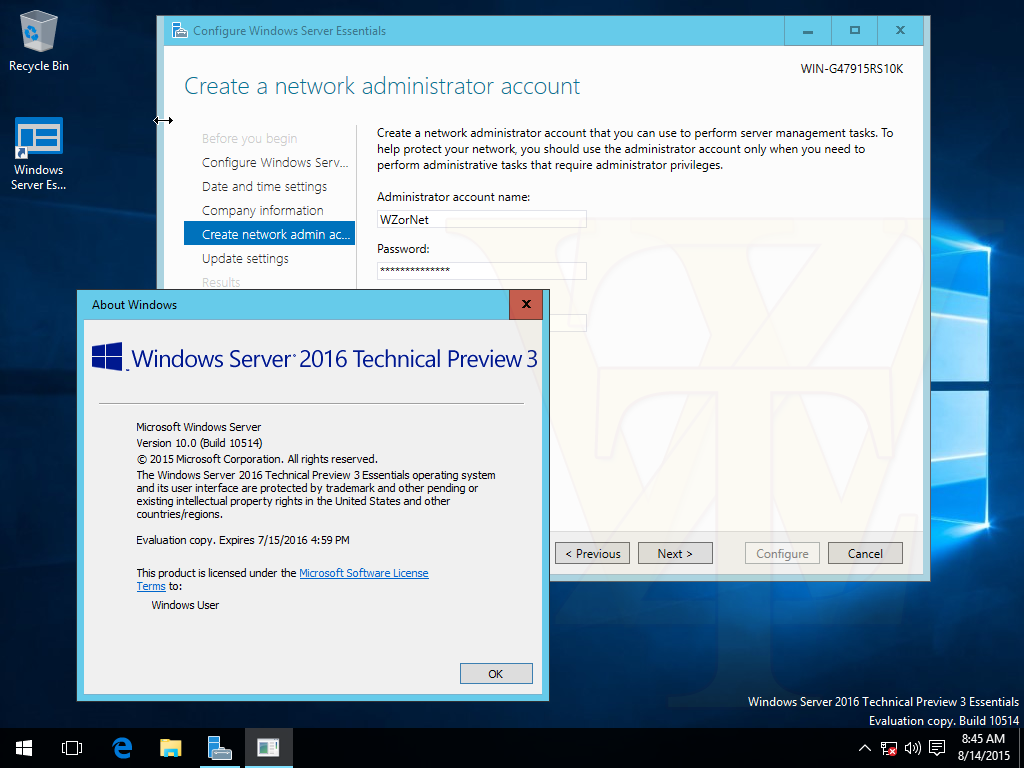
Task: Launch Microsoft Edge from the taskbar
Action: click(122, 747)
